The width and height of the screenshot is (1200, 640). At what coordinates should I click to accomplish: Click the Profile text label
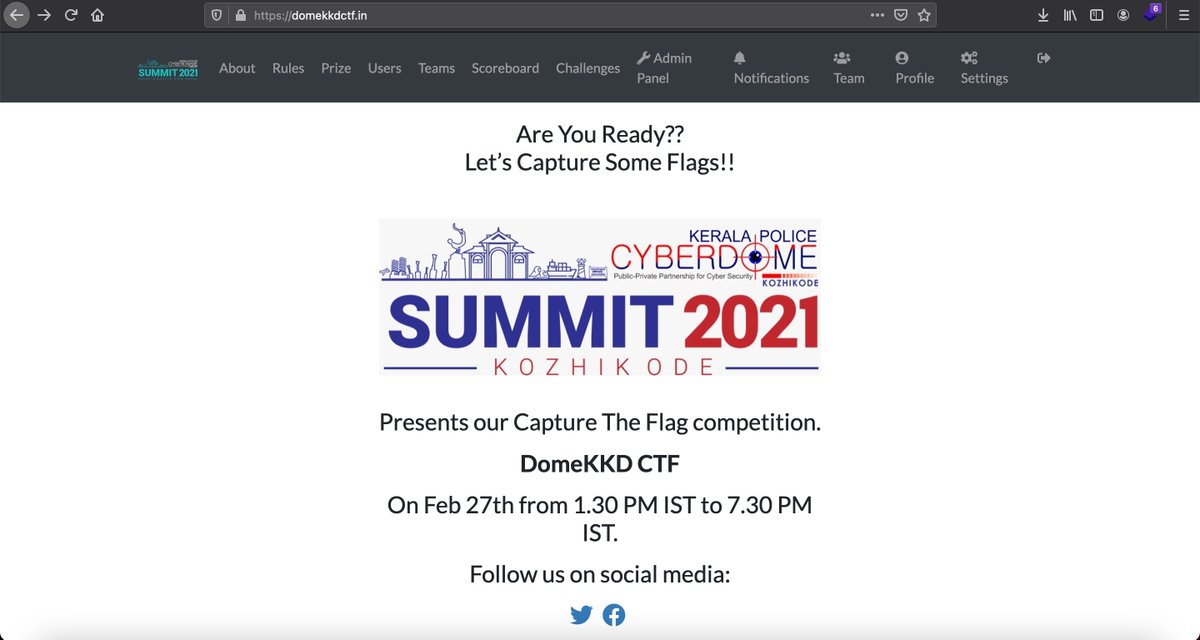click(x=914, y=78)
